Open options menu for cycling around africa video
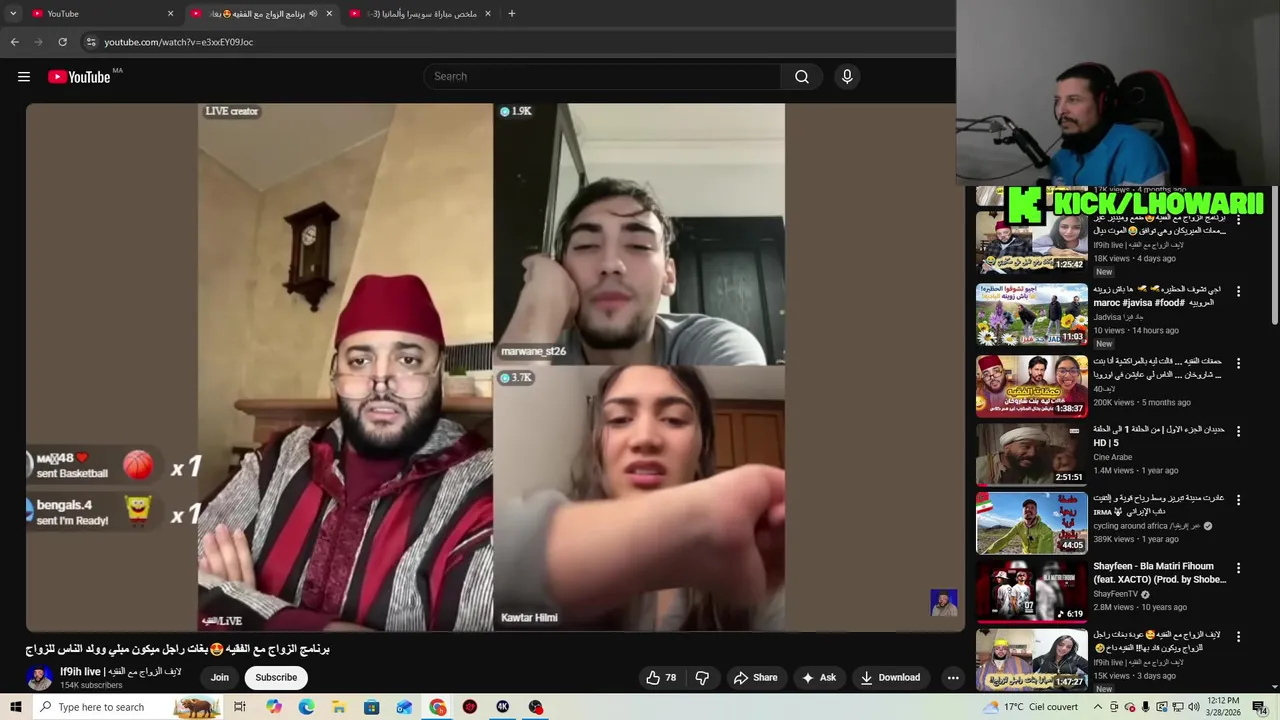 1238,499
